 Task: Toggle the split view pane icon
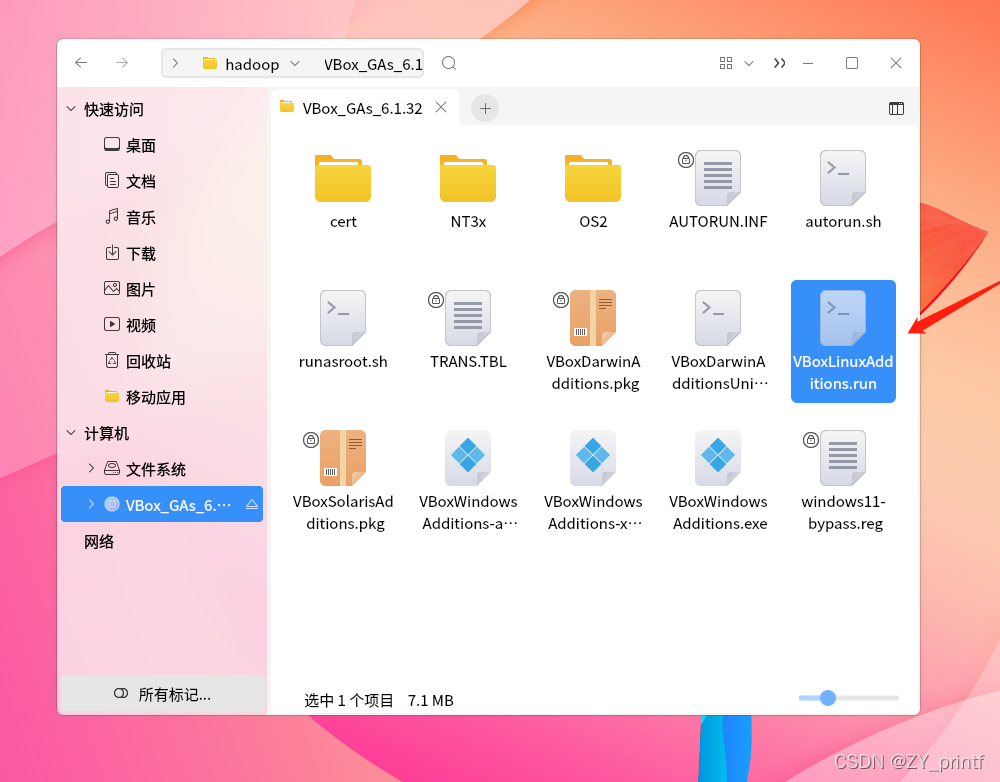896,108
